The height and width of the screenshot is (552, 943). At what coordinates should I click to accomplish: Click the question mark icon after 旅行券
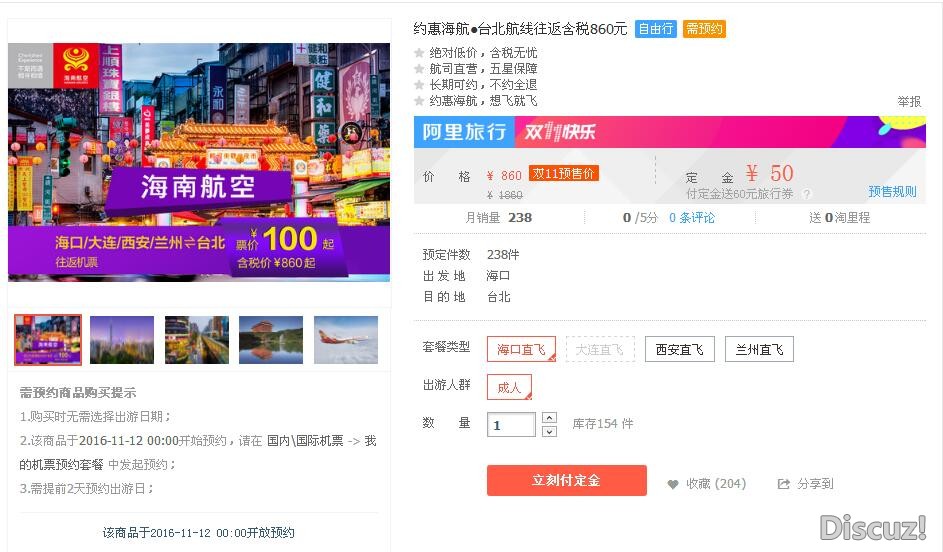[x=806, y=194]
